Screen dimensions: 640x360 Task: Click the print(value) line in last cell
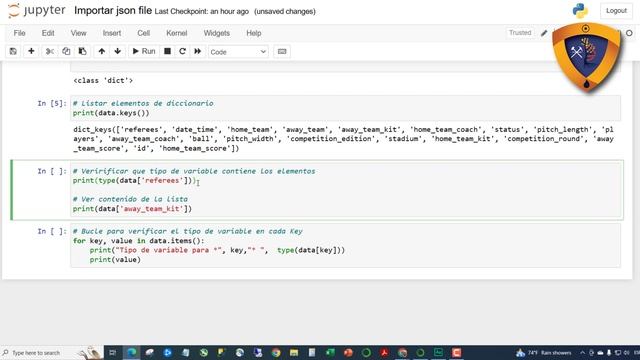[x=115, y=260]
